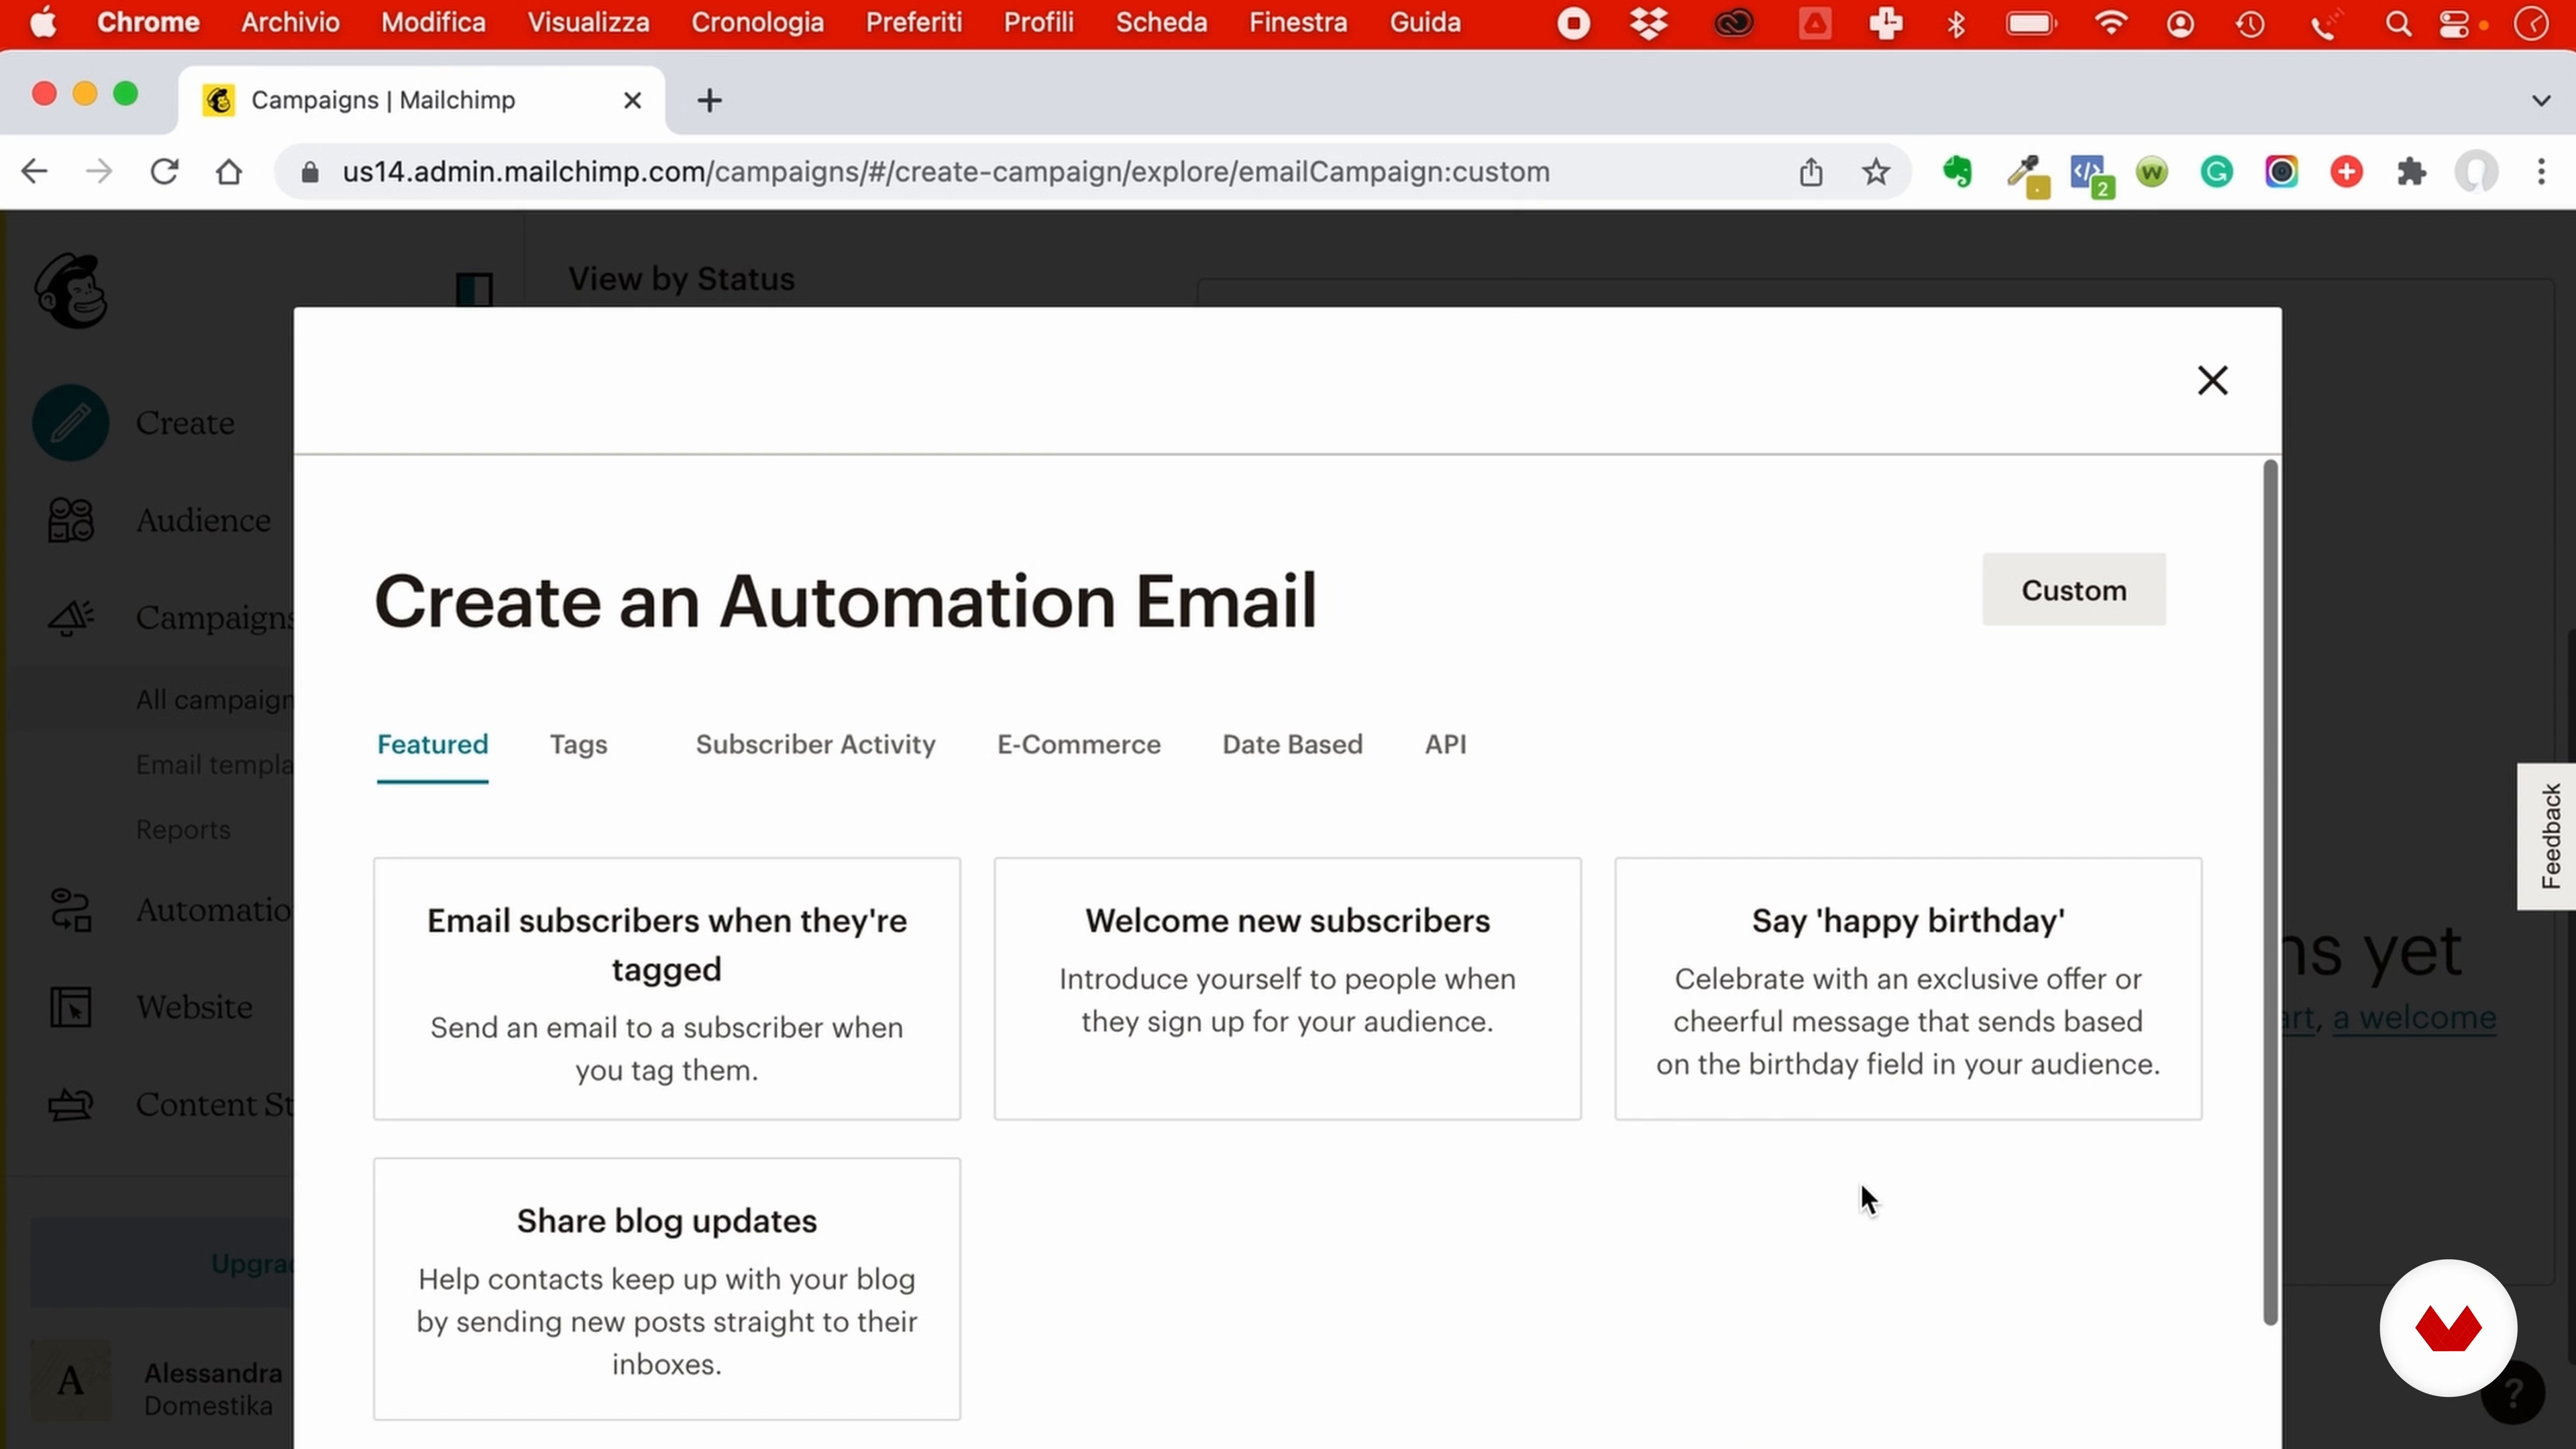Screen dimensions: 2576x1449
Task: Open Reports in the sidebar
Action: click(183, 829)
